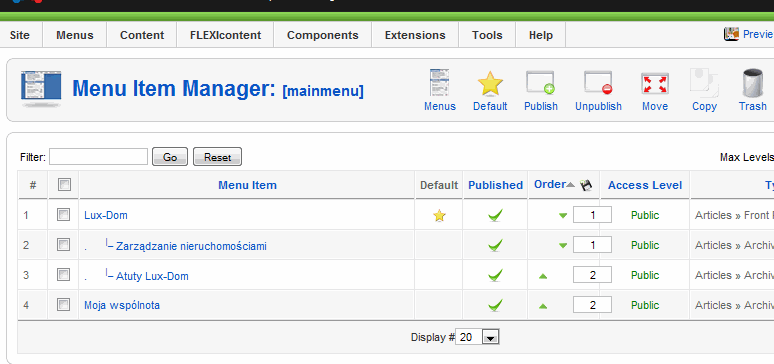The image size is (774, 364).
Task: Click the order field for Atuty Lux-Dom
Action: 592,275
